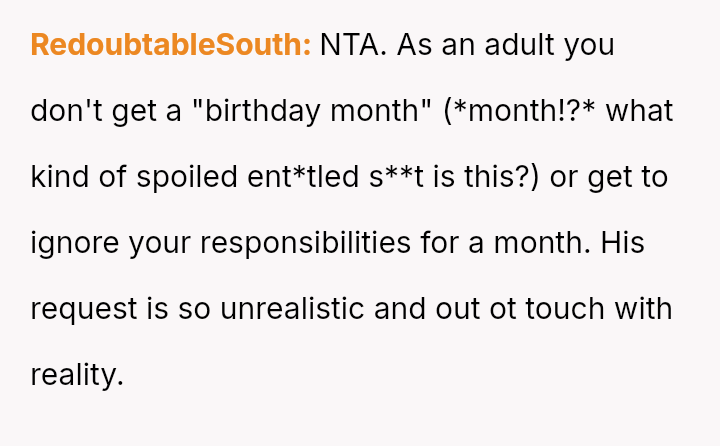The width and height of the screenshot is (720, 446).
Task: Click the typo word "ot" before "touch"
Action: coord(502,309)
